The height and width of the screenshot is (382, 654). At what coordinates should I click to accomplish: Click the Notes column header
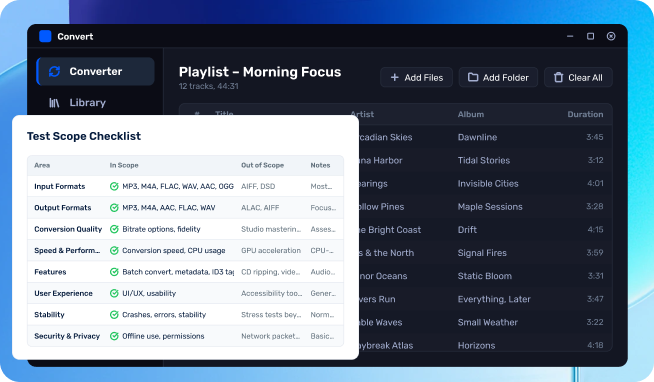point(320,165)
